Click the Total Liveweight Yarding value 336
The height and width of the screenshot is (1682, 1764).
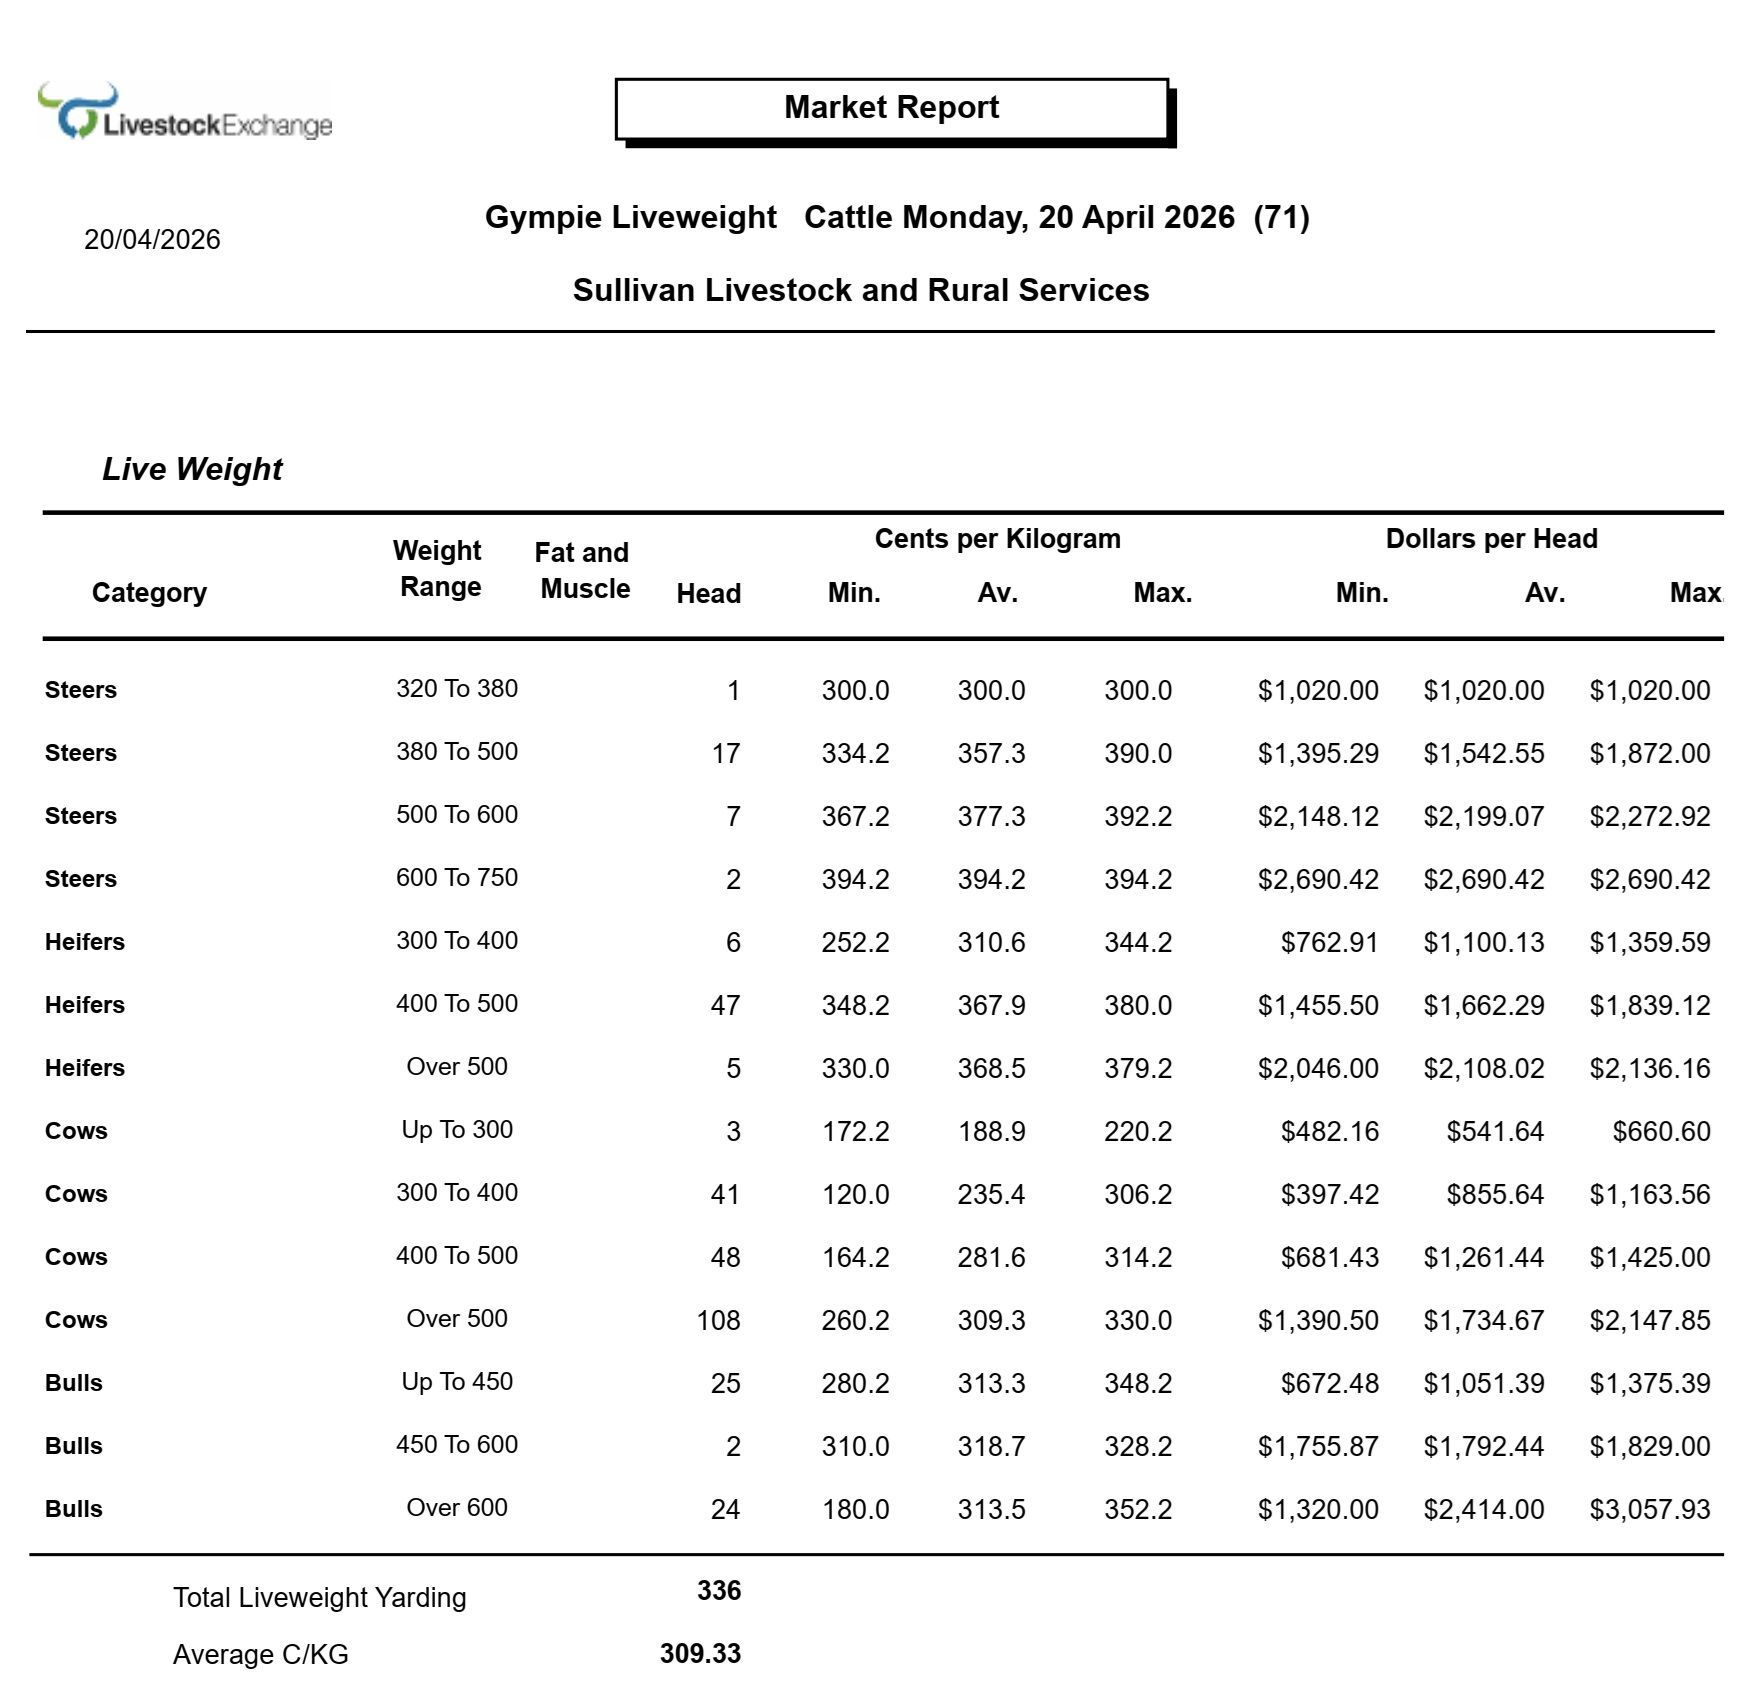point(719,1591)
